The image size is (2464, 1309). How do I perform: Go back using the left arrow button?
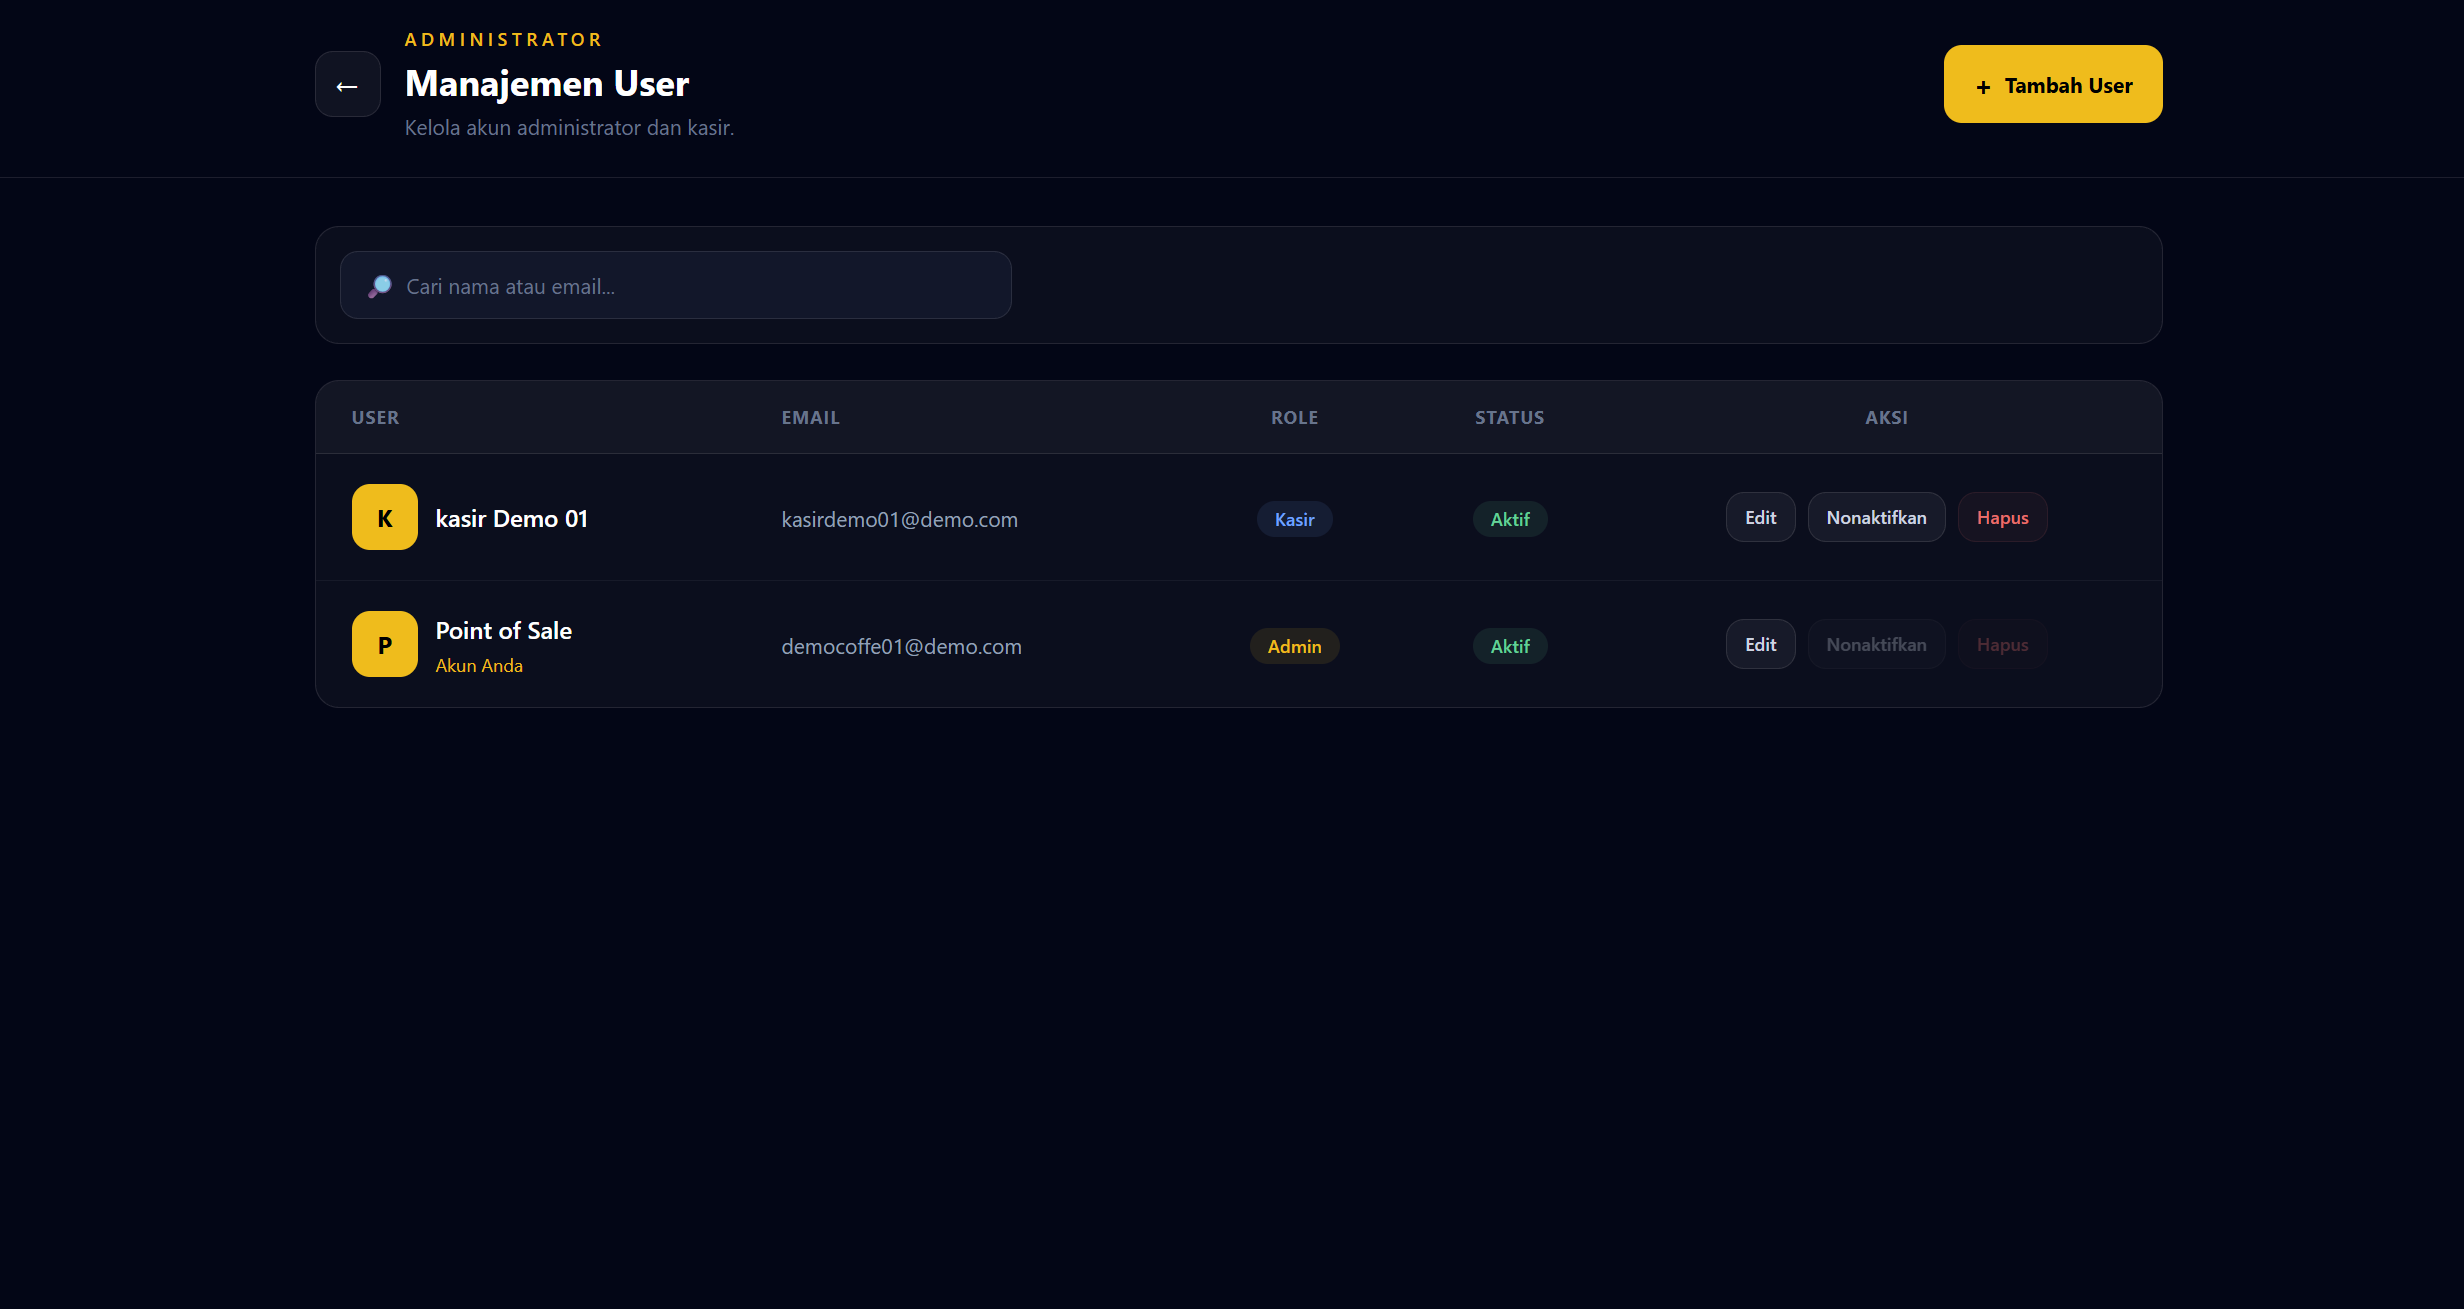(x=347, y=85)
